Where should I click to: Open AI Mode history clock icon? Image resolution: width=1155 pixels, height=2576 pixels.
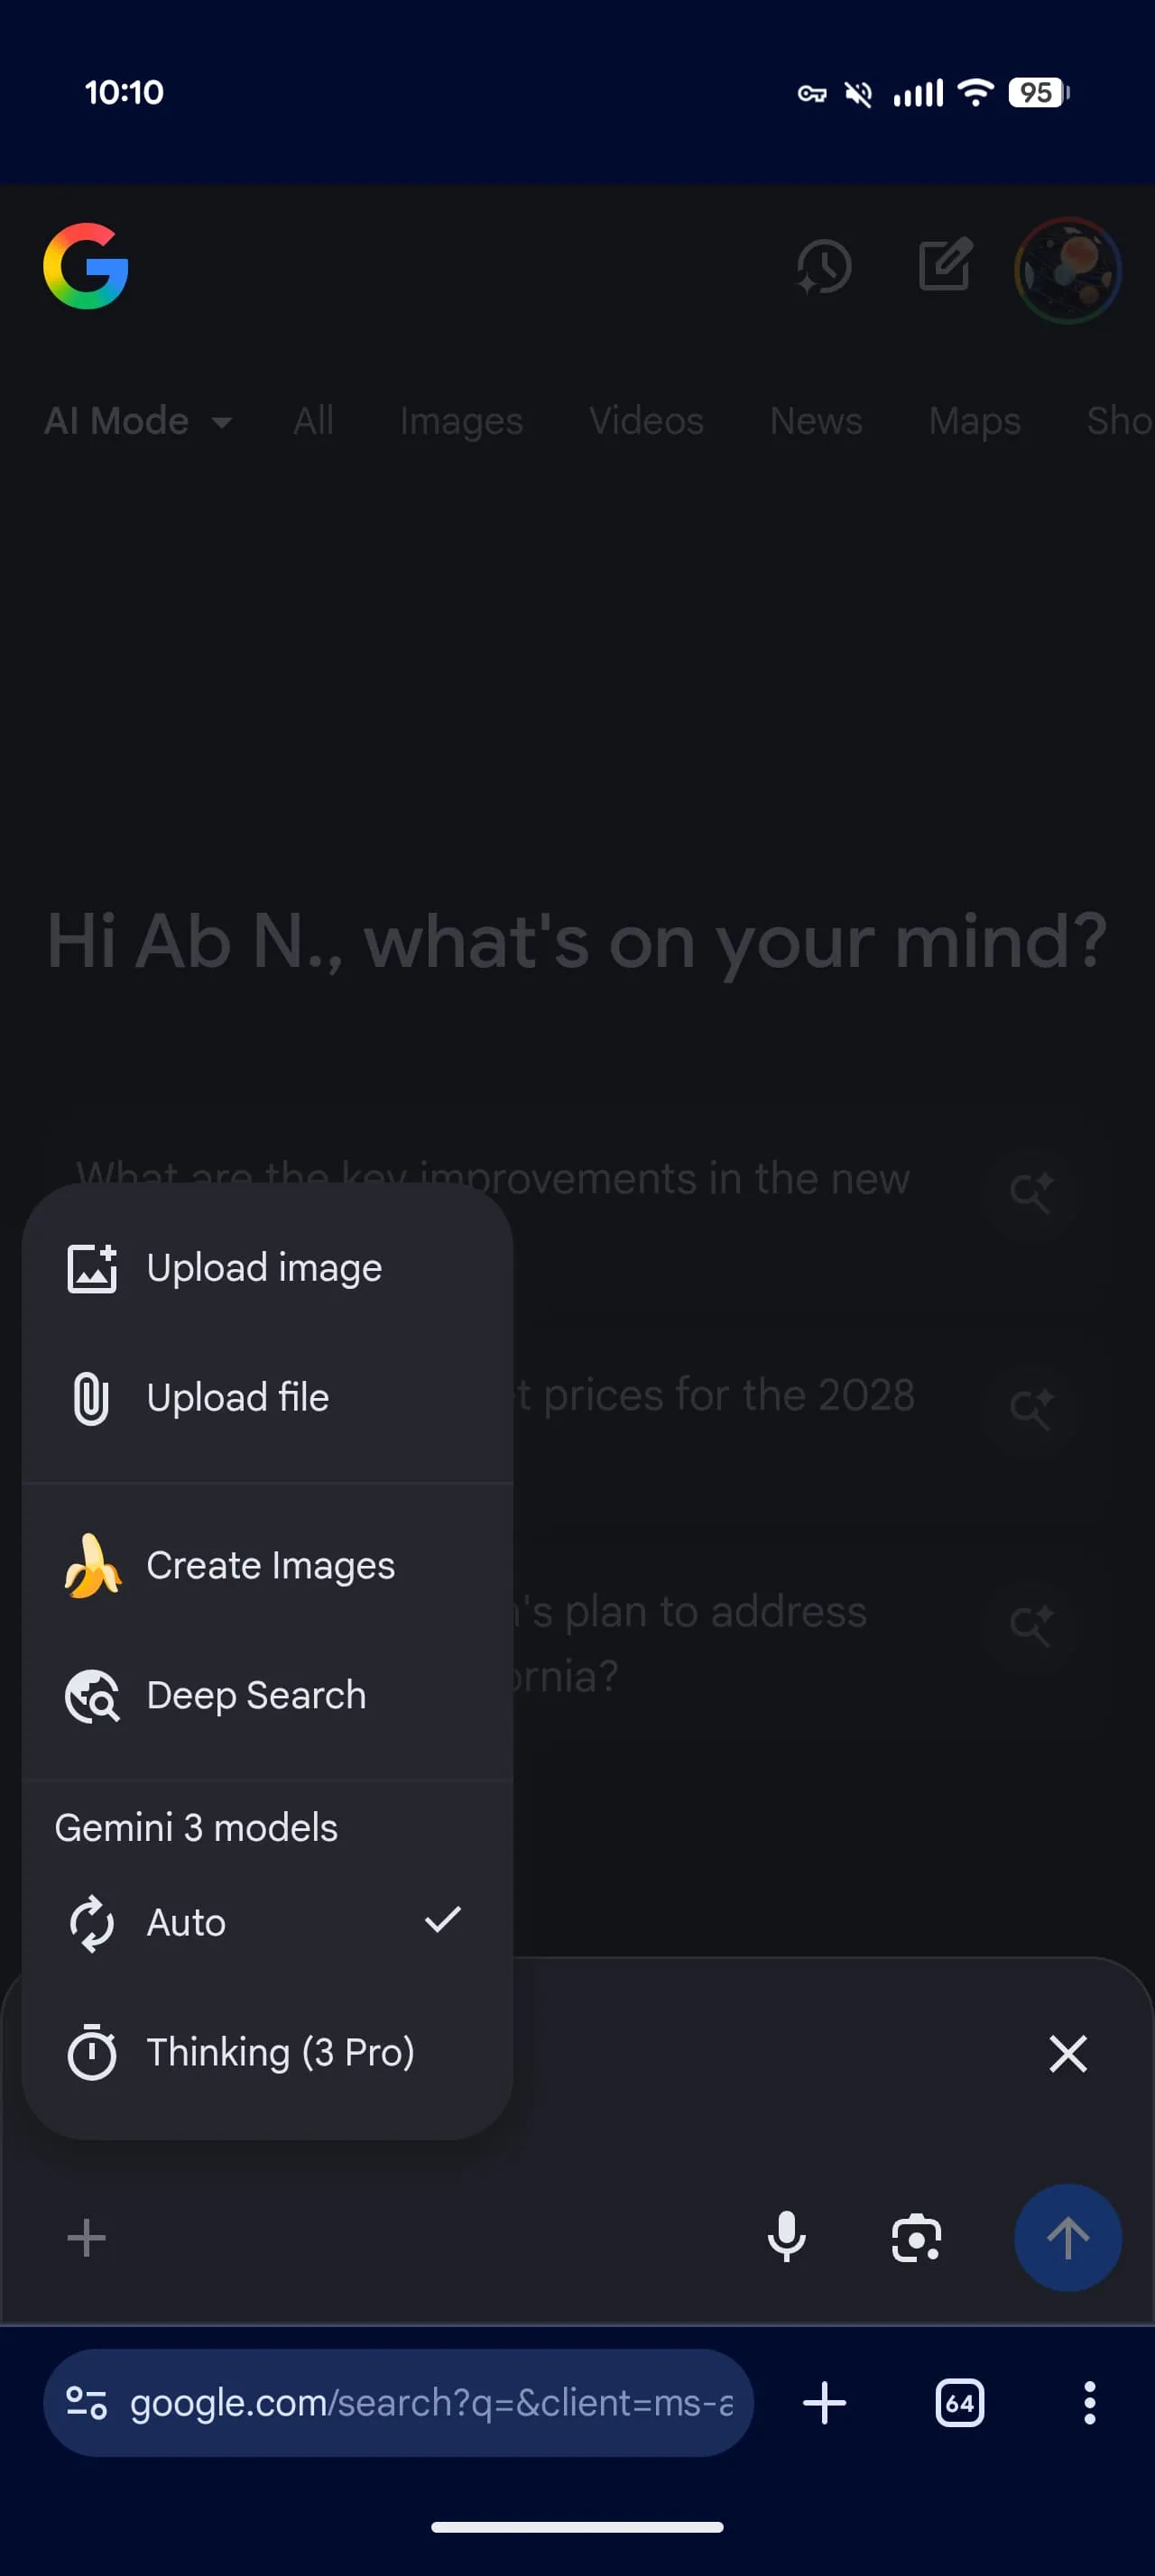(x=824, y=267)
